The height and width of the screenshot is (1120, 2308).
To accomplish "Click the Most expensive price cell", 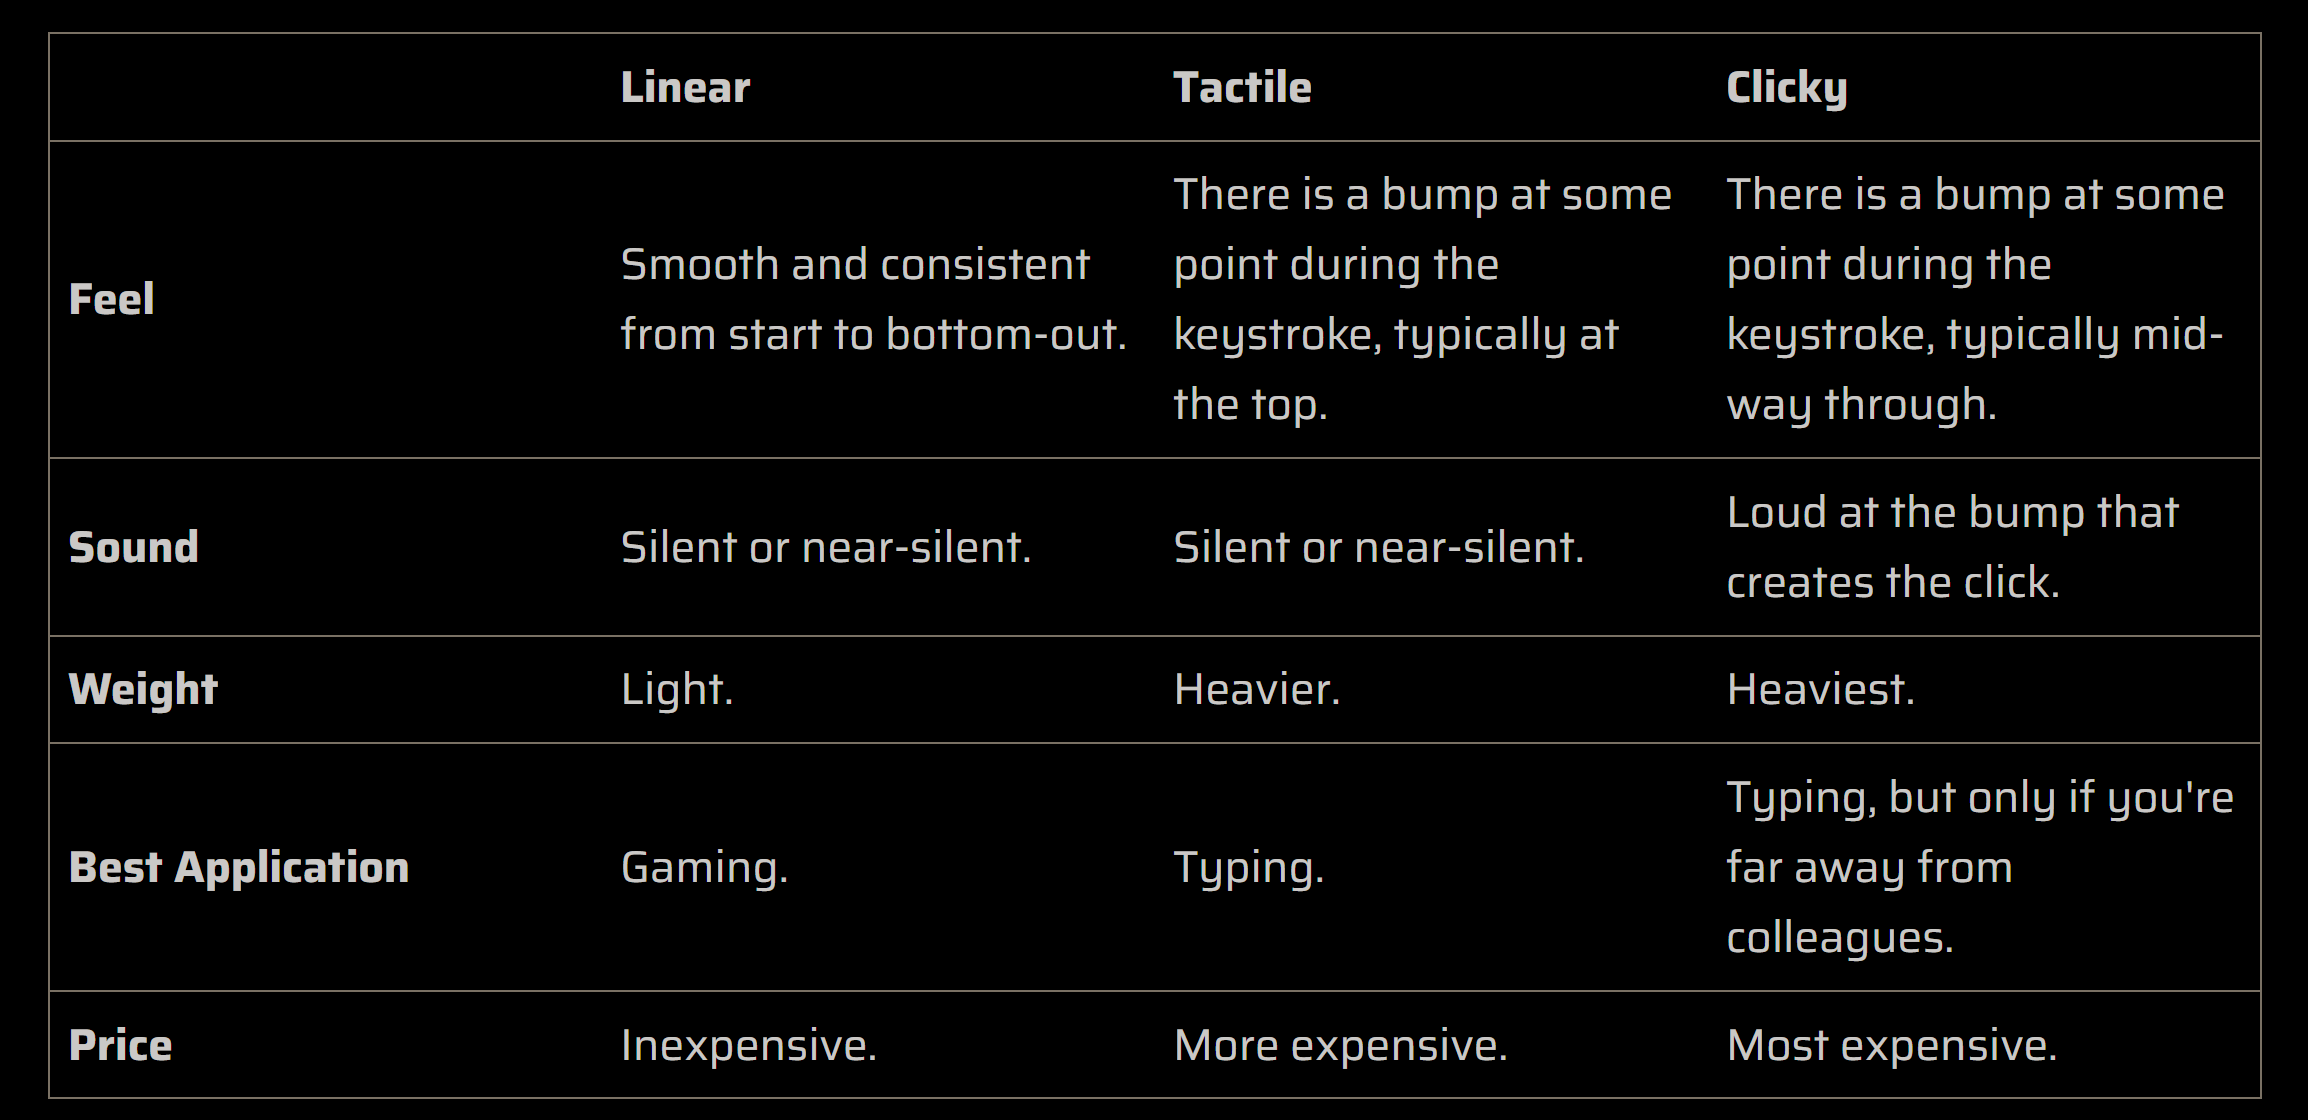I will click(1892, 1045).
